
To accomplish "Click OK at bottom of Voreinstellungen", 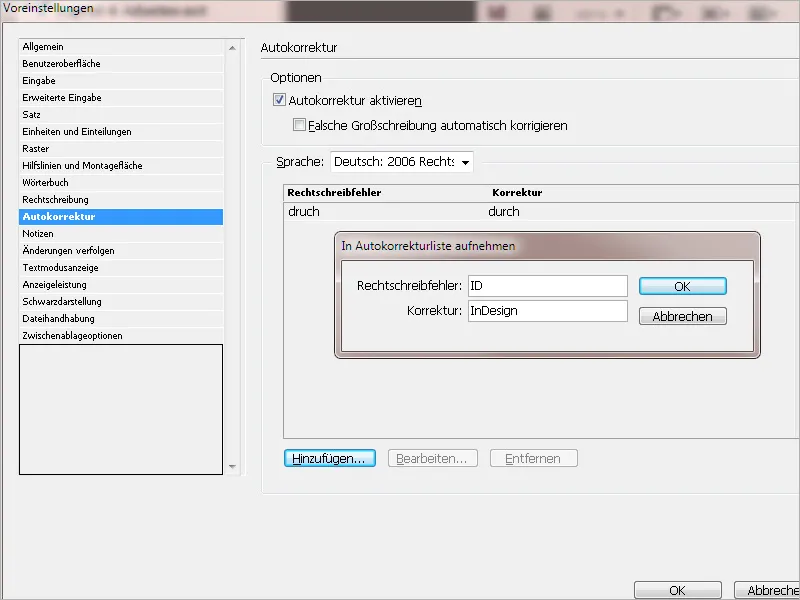I will [x=678, y=590].
